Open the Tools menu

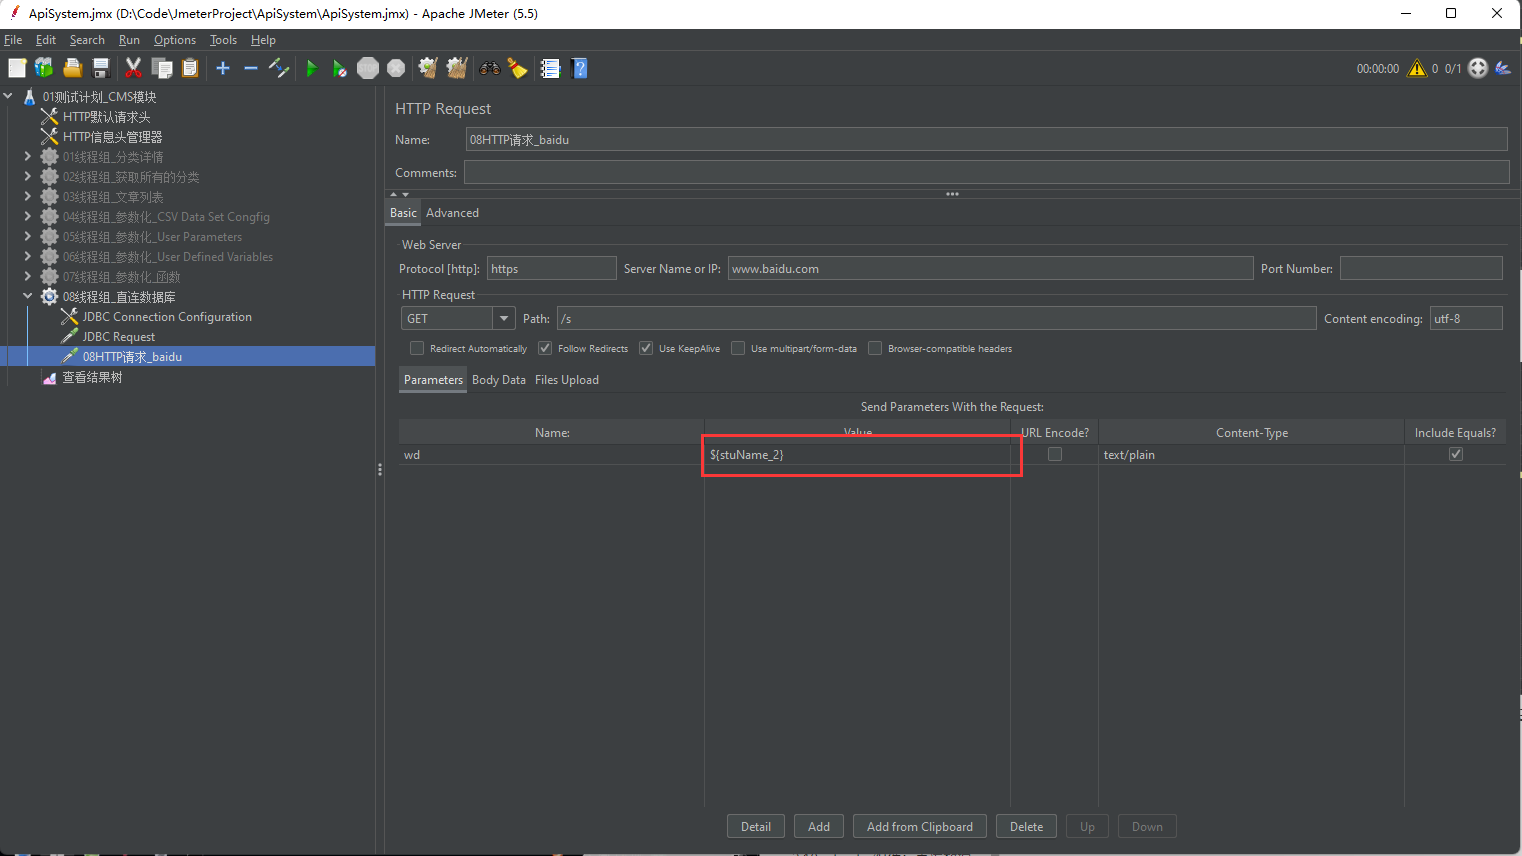tap(223, 40)
